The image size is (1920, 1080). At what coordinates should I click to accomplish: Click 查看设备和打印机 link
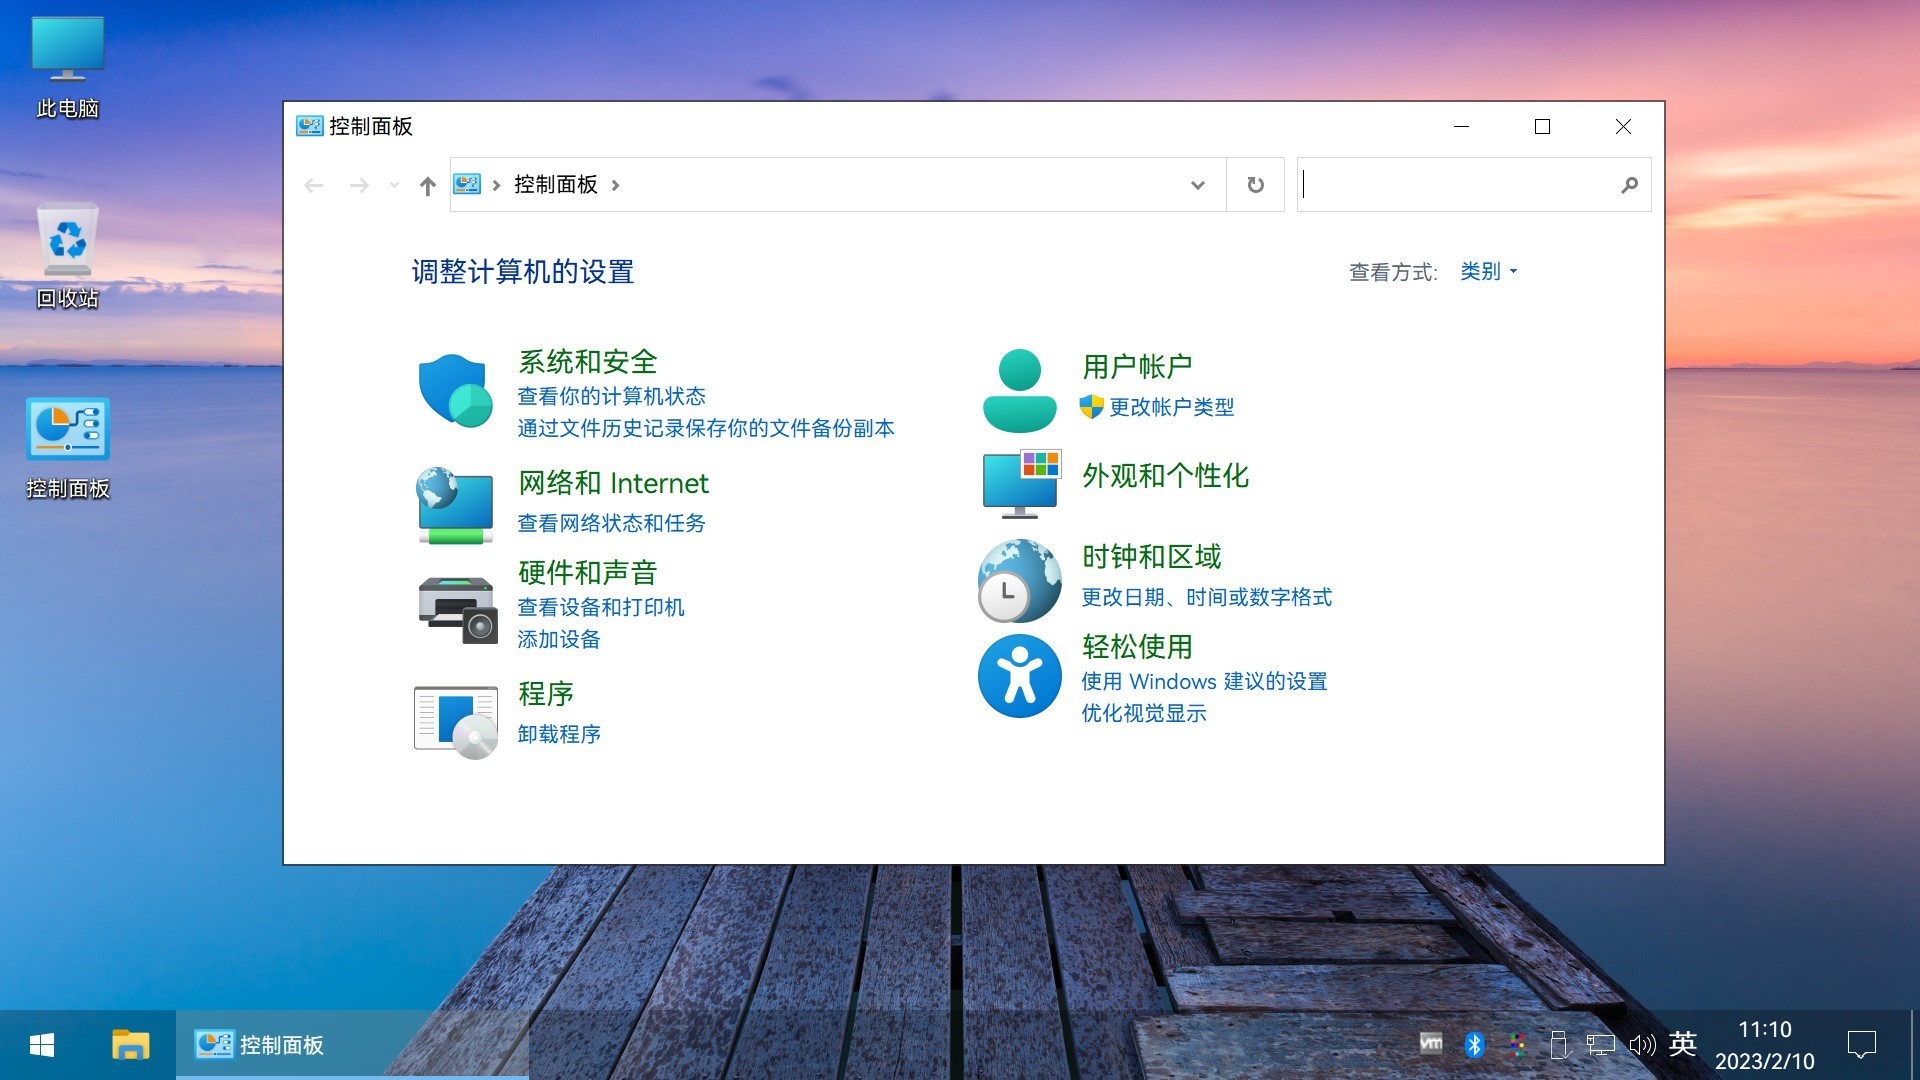click(600, 607)
